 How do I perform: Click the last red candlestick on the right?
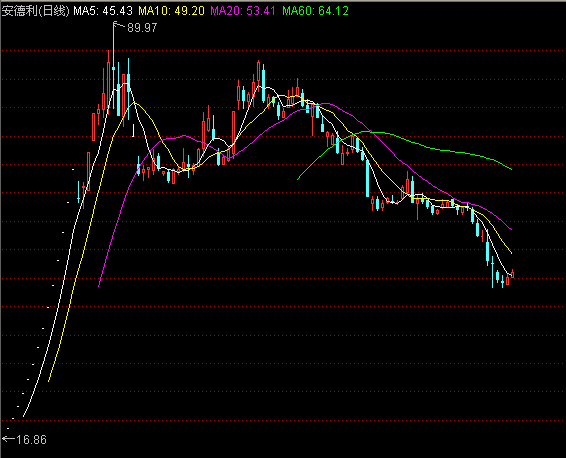click(512, 274)
